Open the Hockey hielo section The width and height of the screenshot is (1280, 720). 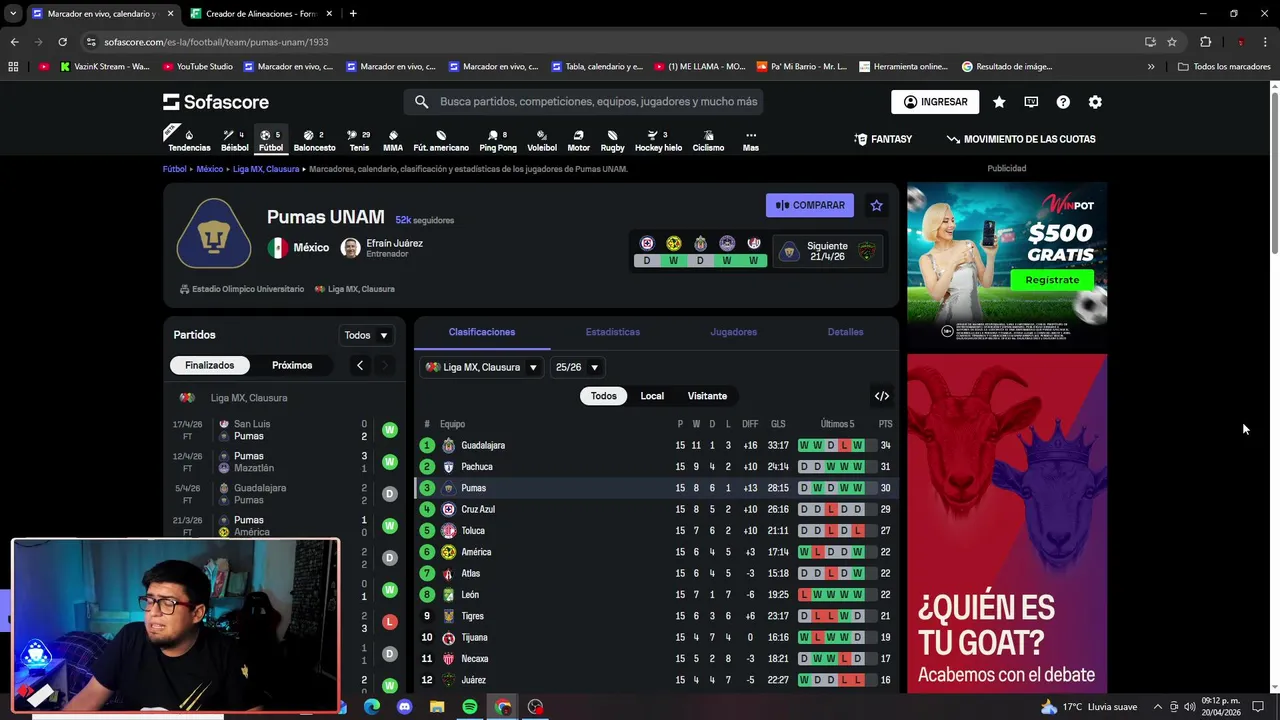[x=658, y=140]
